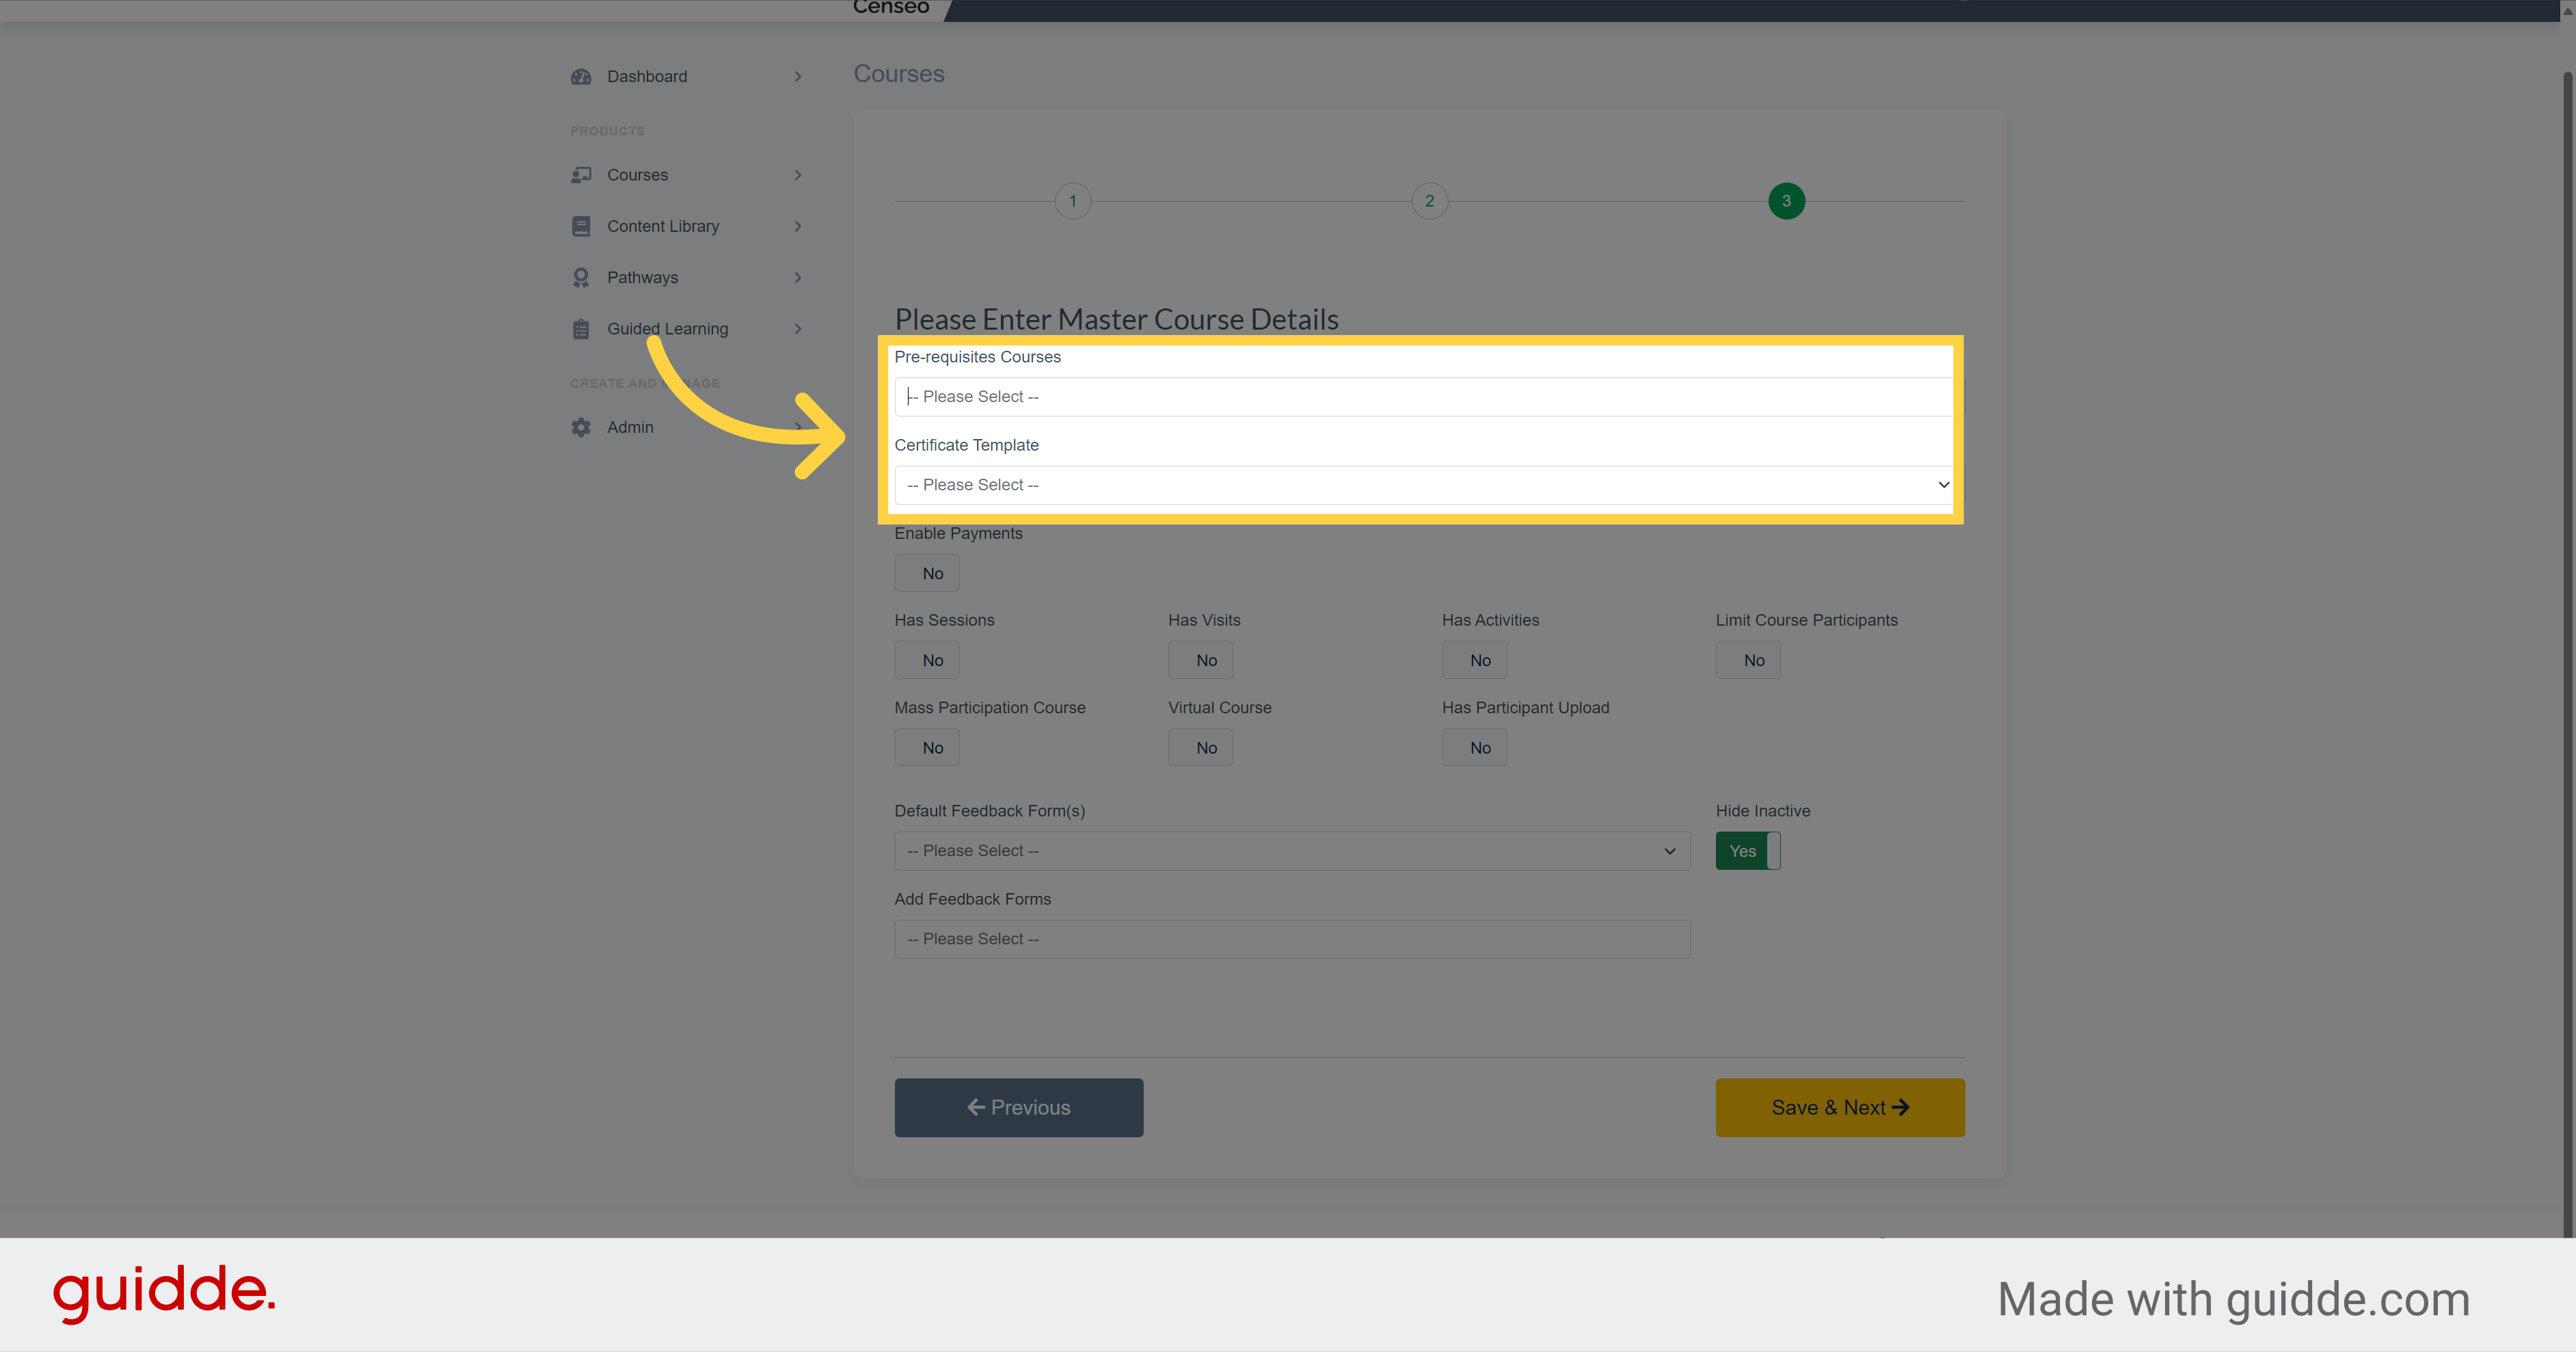Open the Dashboard gauge icon

[581, 77]
